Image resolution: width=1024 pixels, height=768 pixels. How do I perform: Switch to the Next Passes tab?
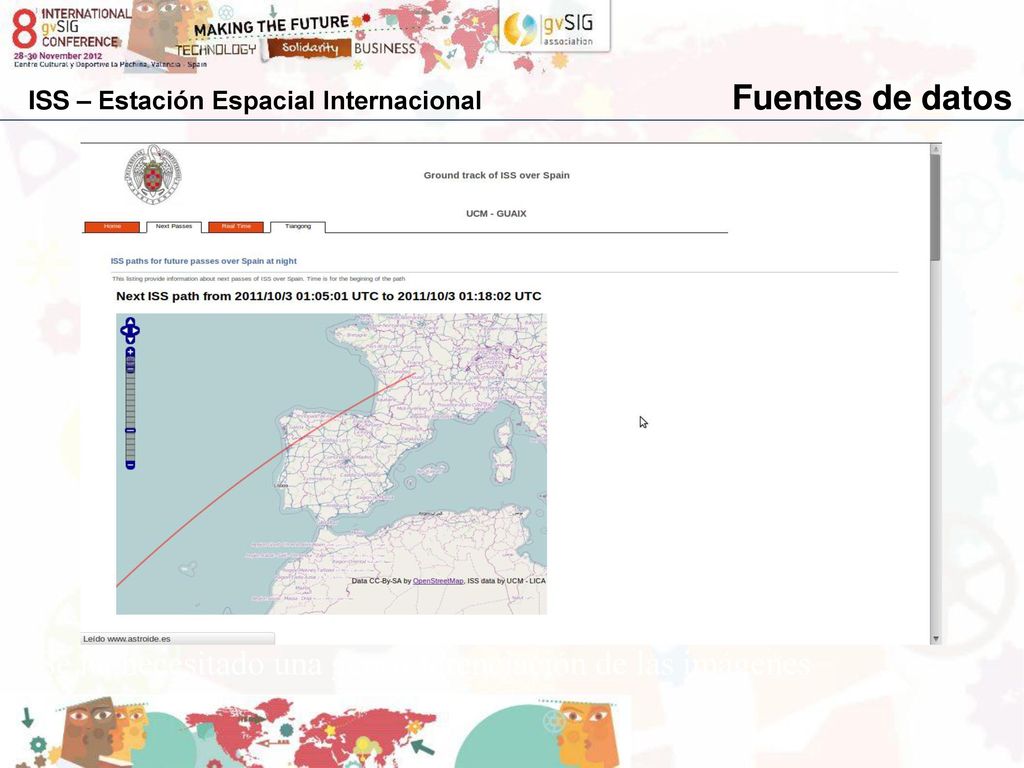[x=174, y=227]
